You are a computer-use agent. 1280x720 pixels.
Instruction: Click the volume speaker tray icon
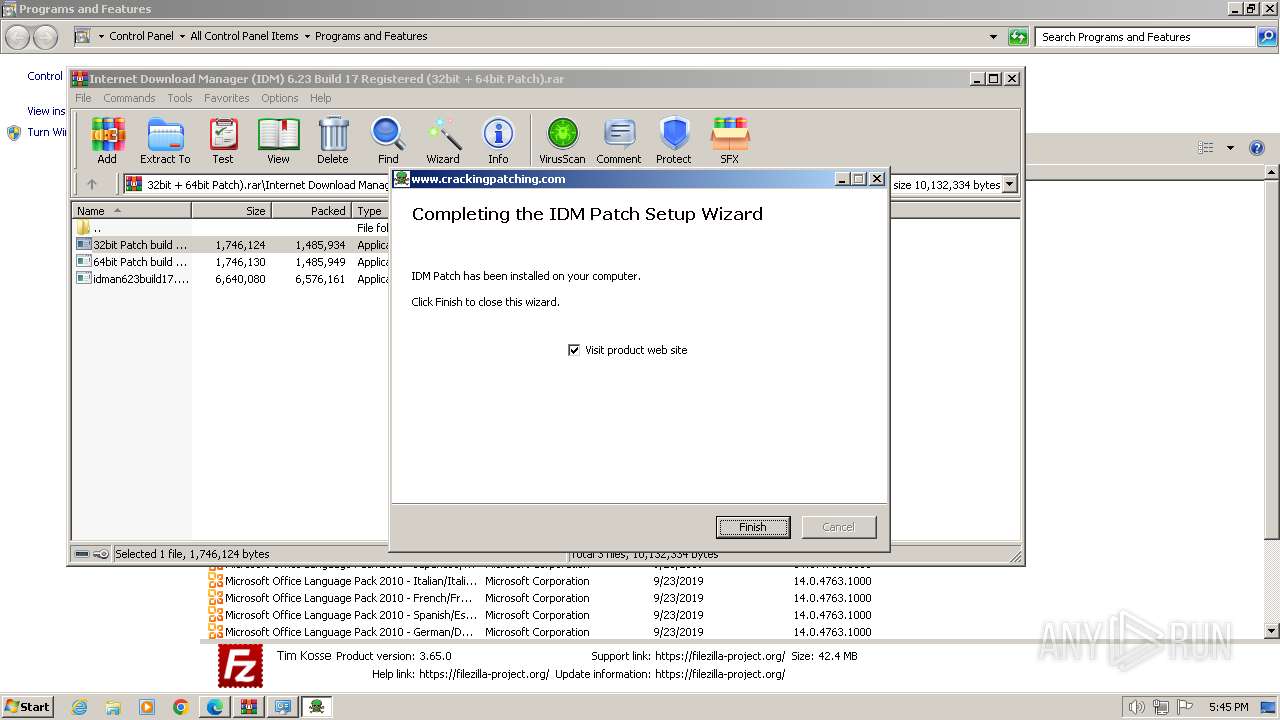(1136, 707)
